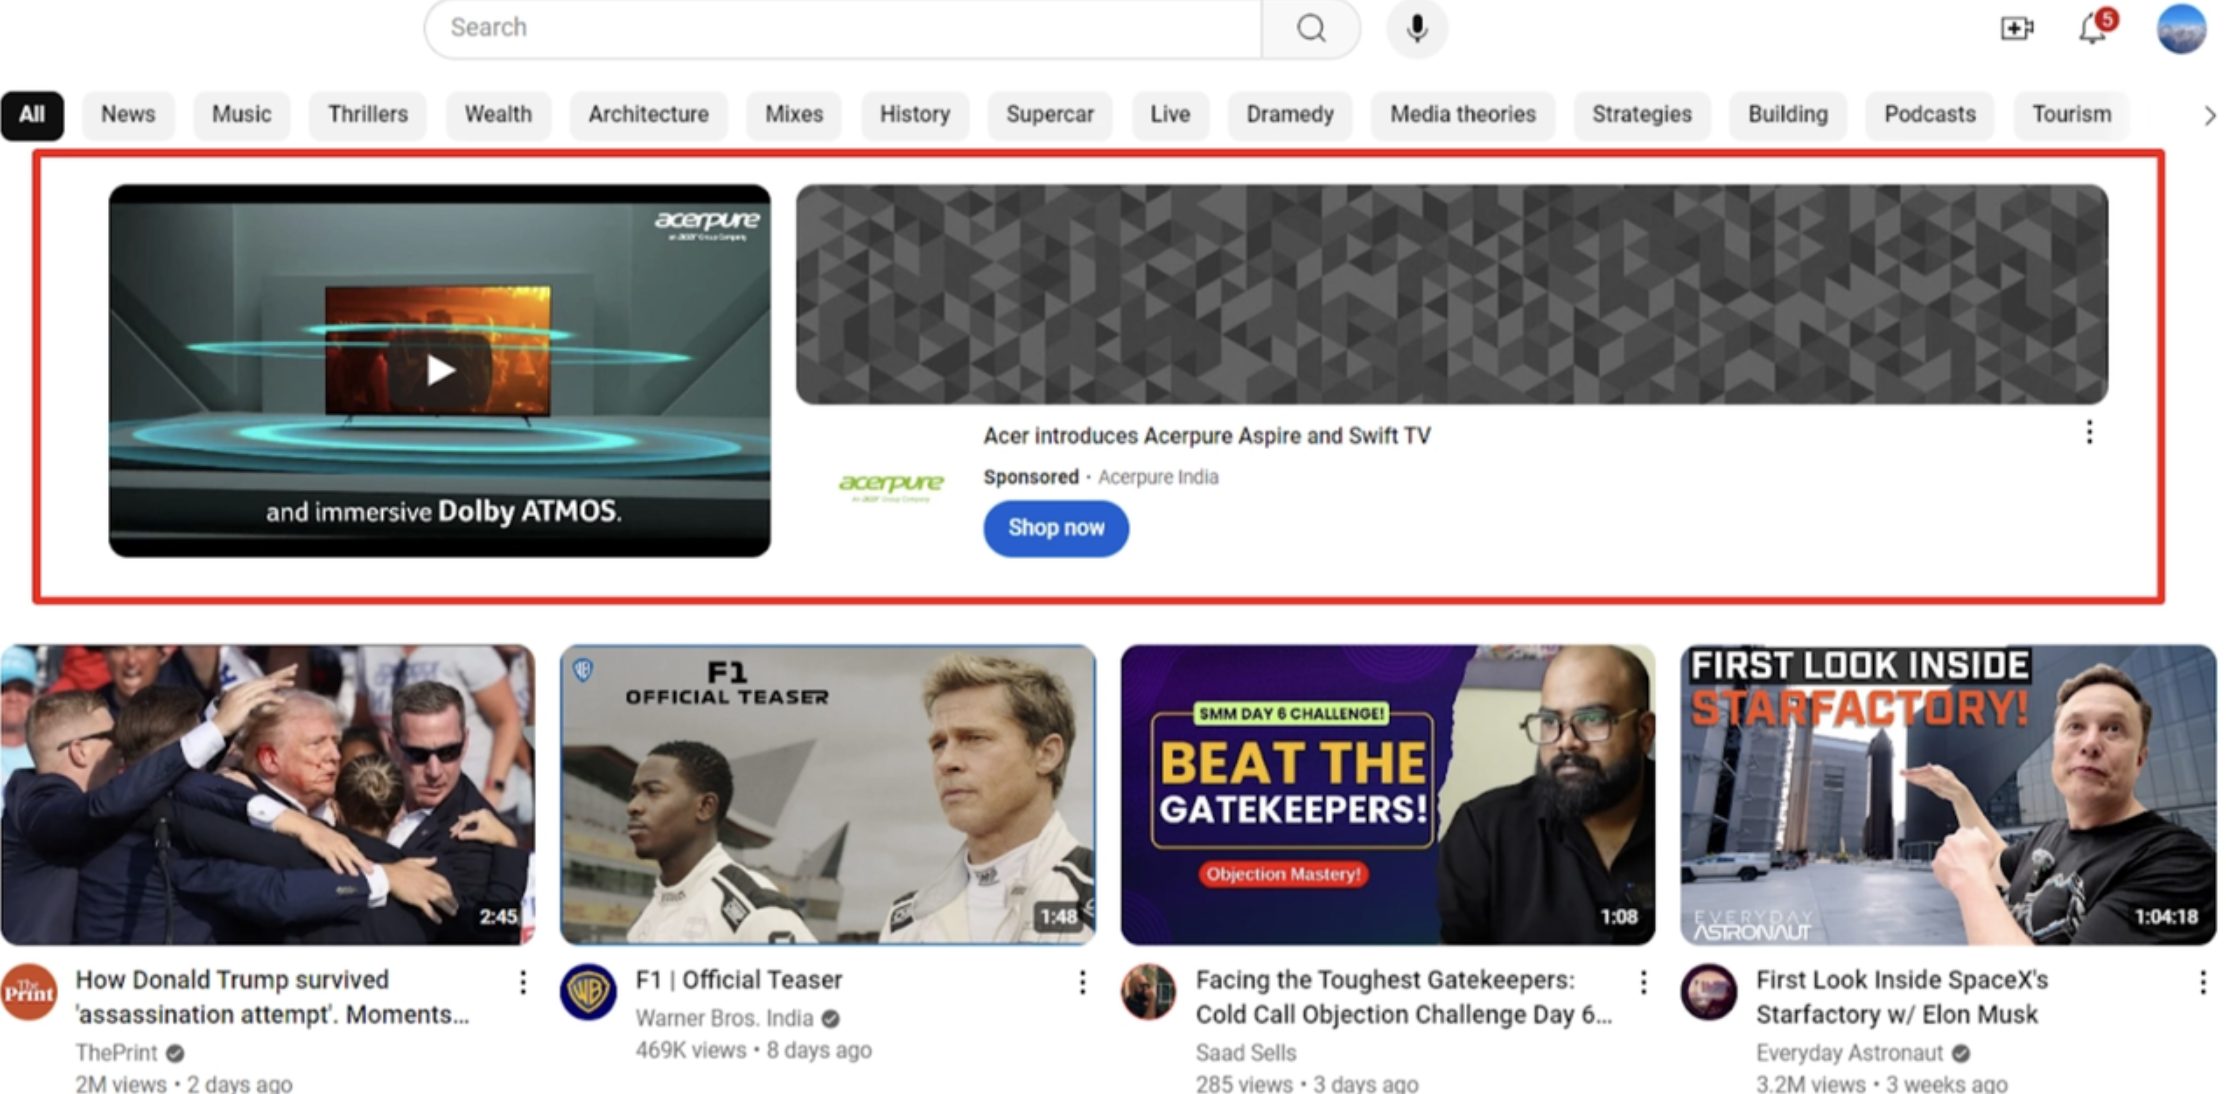Start a voice search with the microphone icon
Image resolution: width=2226 pixels, height=1094 pixels.
[1416, 28]
